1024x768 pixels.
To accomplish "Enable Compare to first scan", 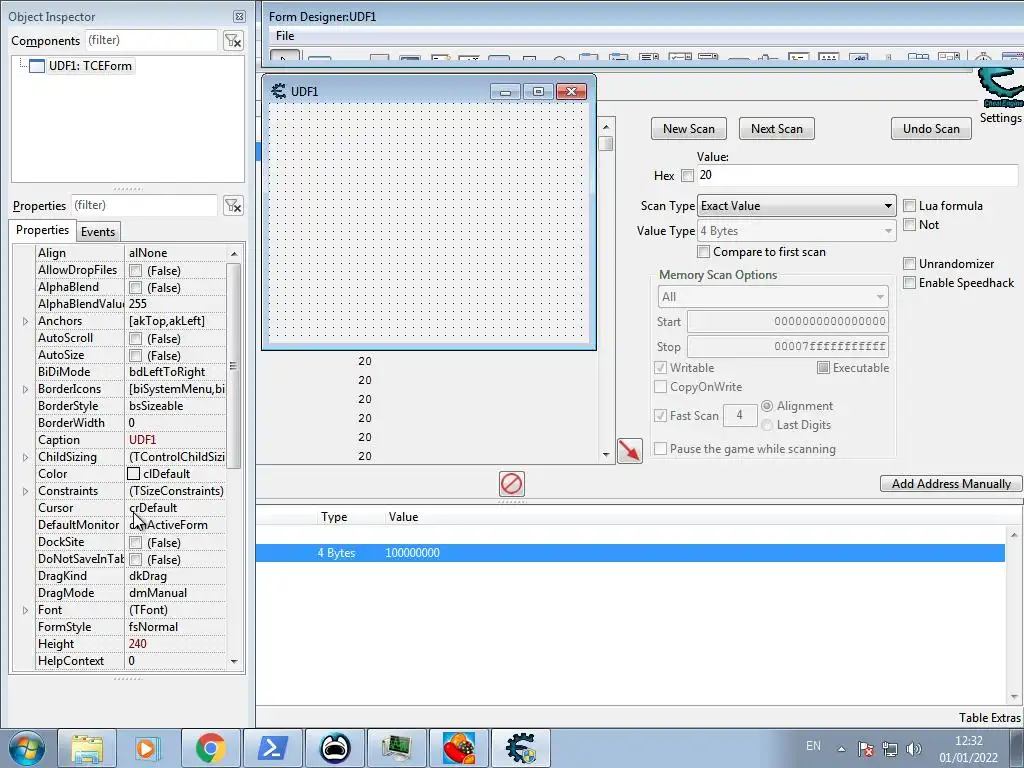I will click(703, 251).
